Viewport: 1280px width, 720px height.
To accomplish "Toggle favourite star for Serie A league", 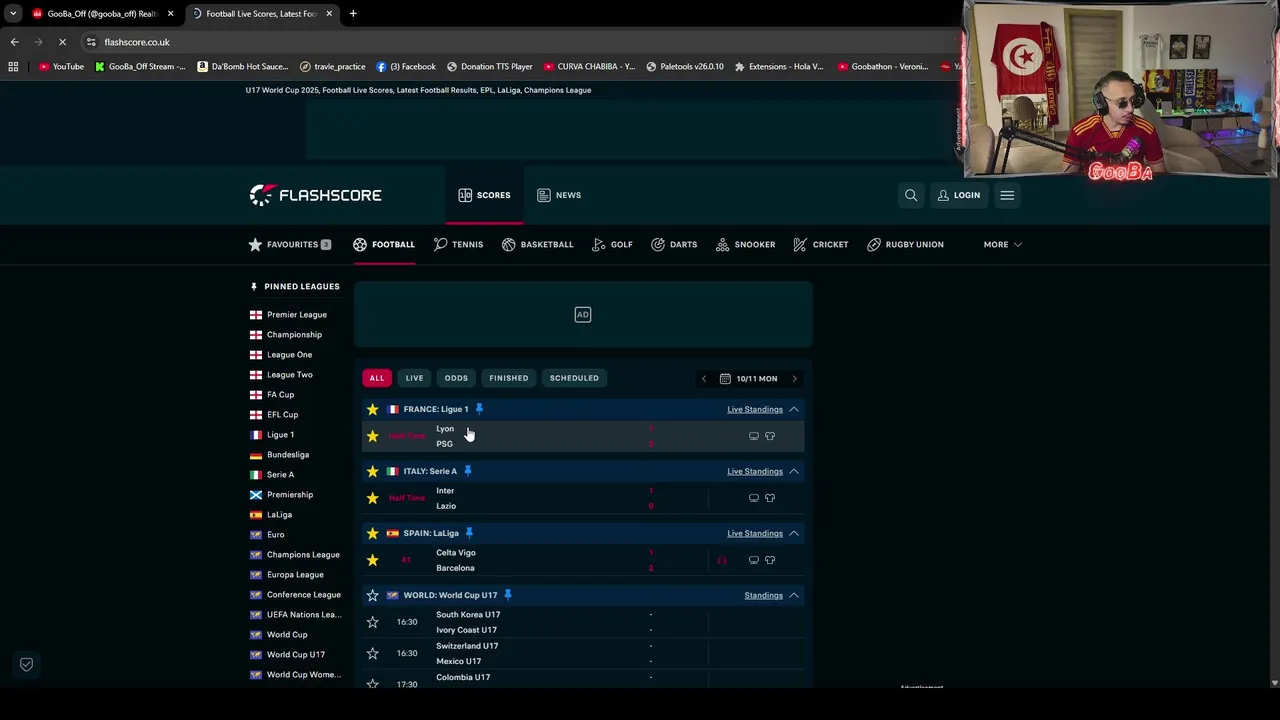I will tap(373, 471).
